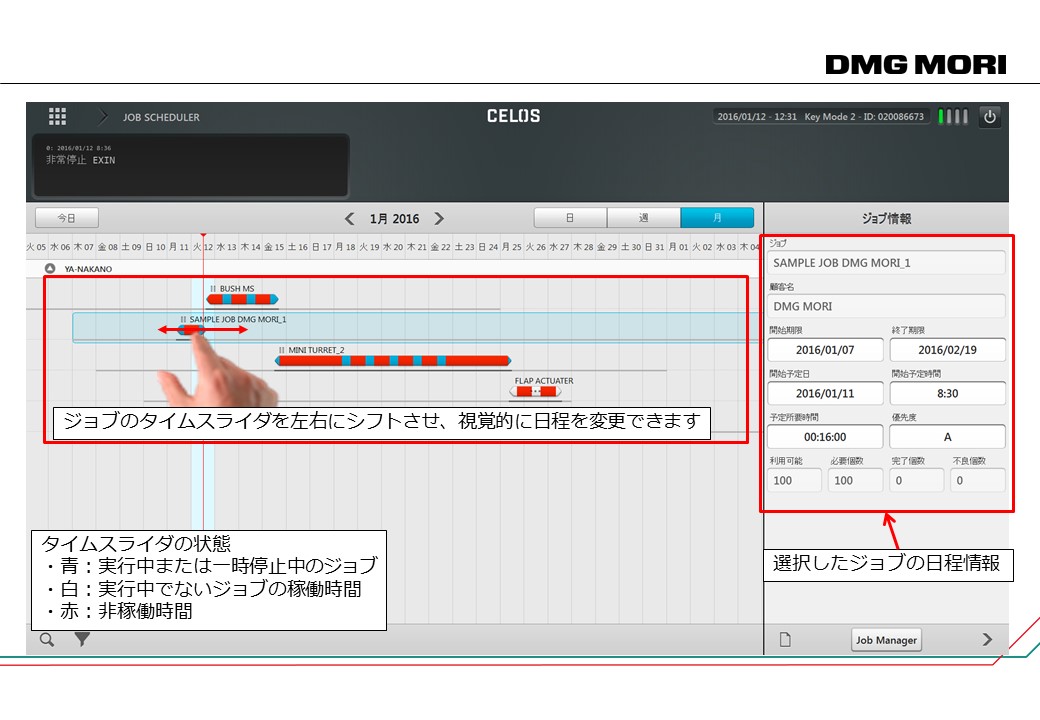The height and width of the screenshot is (720, 1040).
Task: Click the 完了個数 field
Action: tap(917, 481)
